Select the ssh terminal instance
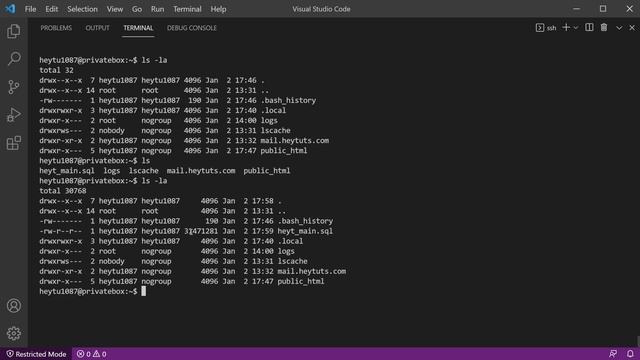640x360 pixels. [x=546, y=28]
